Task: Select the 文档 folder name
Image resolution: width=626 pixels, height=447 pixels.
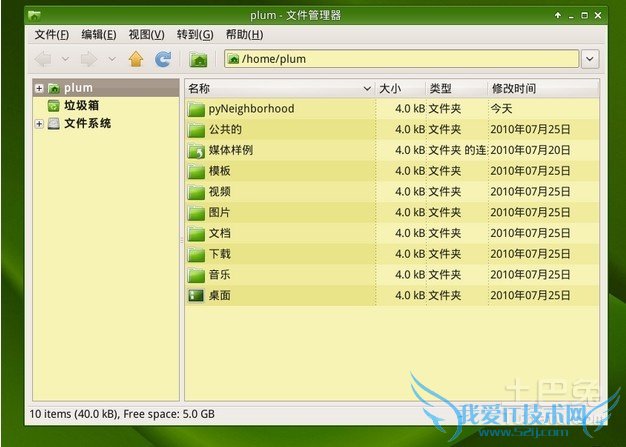Action: pyautogui.click(x=220, y=233)
